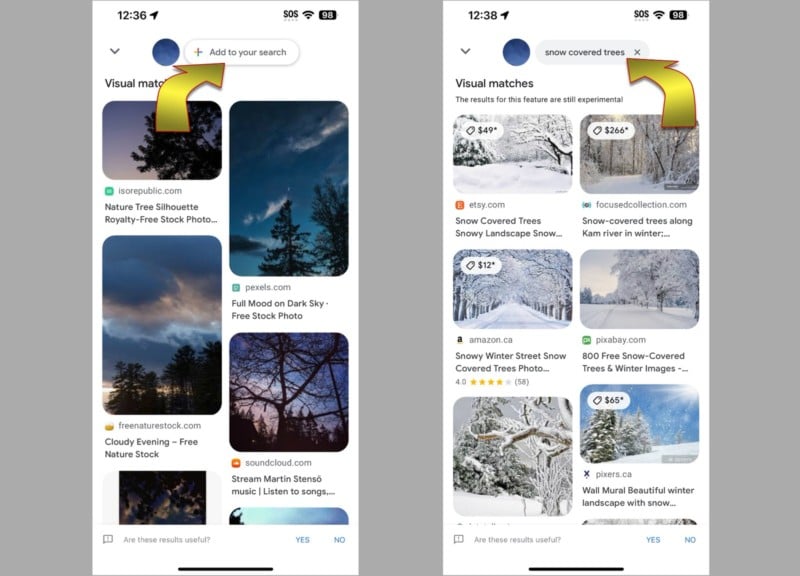Collapse the right results panel using its chevron
Image resolution: width=800 pixels, height=576 pixels.
click(465, 51)
